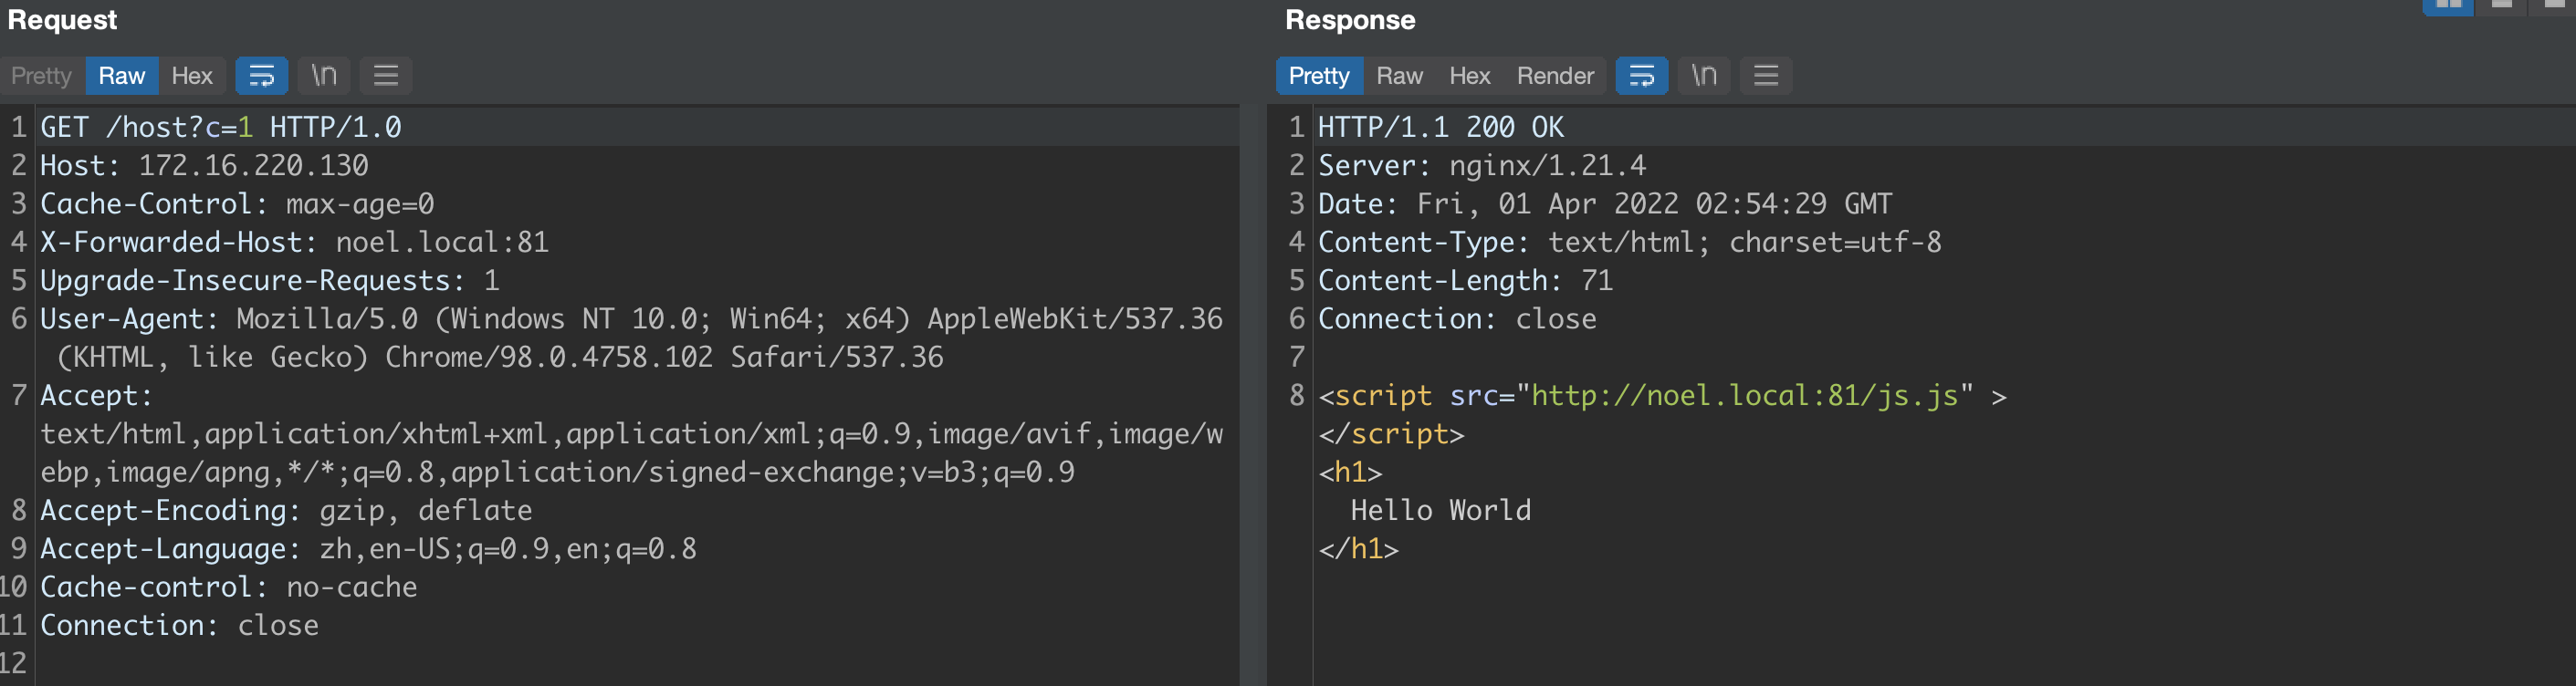Click the 'Host: 172.16.220.130' header
The width and height of the screenshot is (2576, 686).
tap(204, 166)
